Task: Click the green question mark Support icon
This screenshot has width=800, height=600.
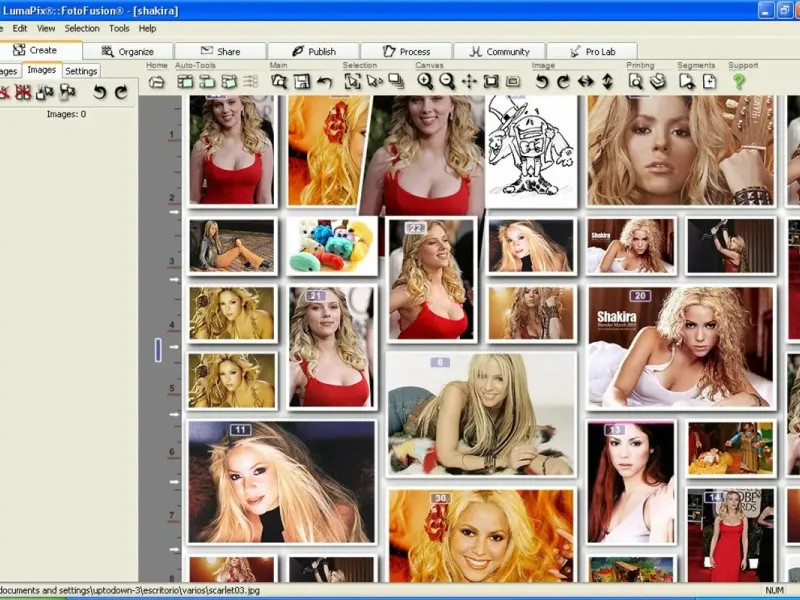Action: [x=739, y=82]
